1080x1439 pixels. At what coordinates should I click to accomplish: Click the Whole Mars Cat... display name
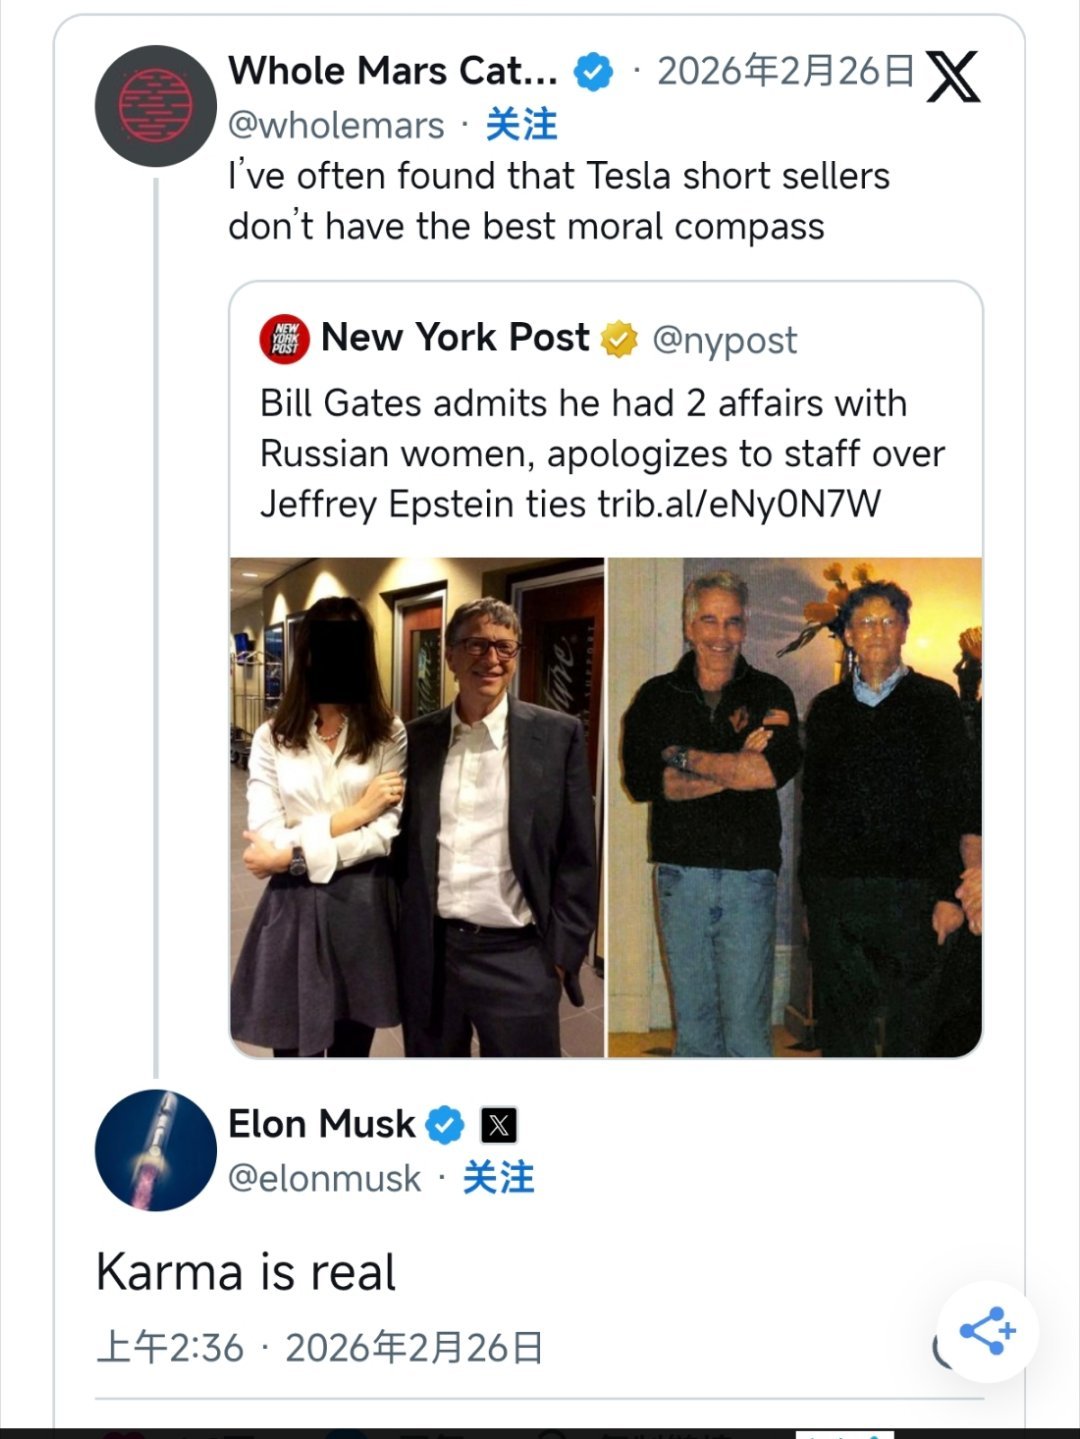(392, 71)
